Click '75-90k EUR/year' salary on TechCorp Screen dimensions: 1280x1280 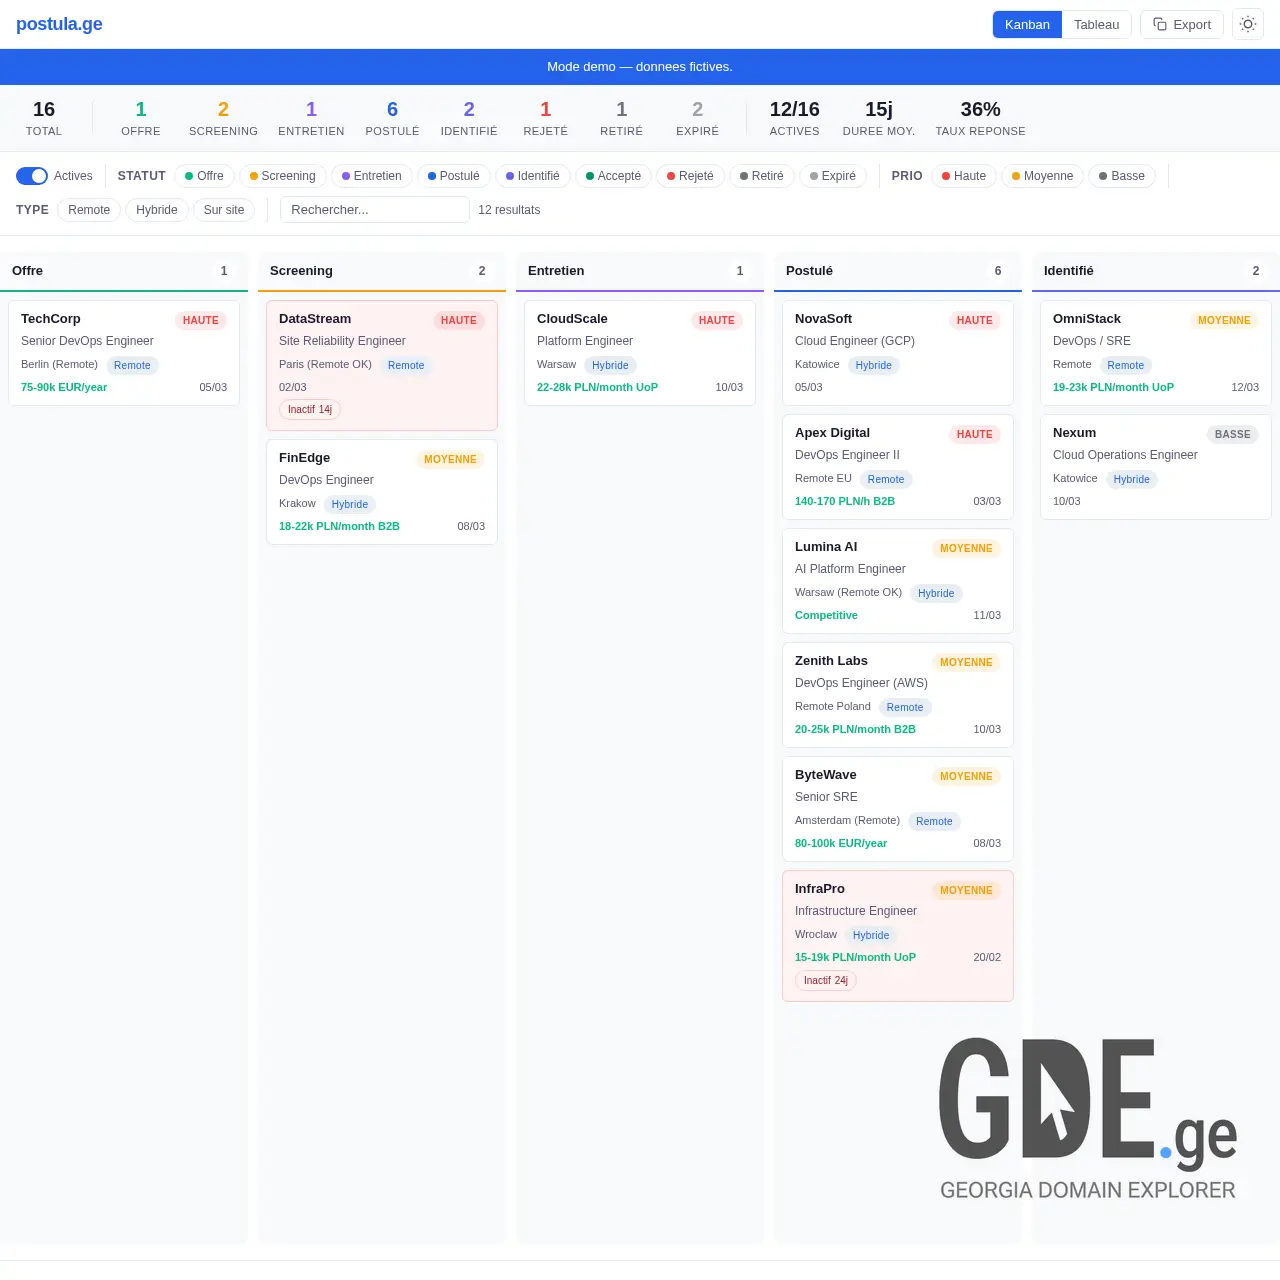point(64,388)
